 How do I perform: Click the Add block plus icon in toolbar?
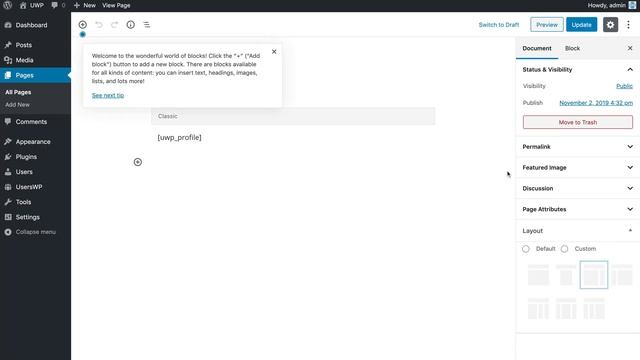click(82, 24)
